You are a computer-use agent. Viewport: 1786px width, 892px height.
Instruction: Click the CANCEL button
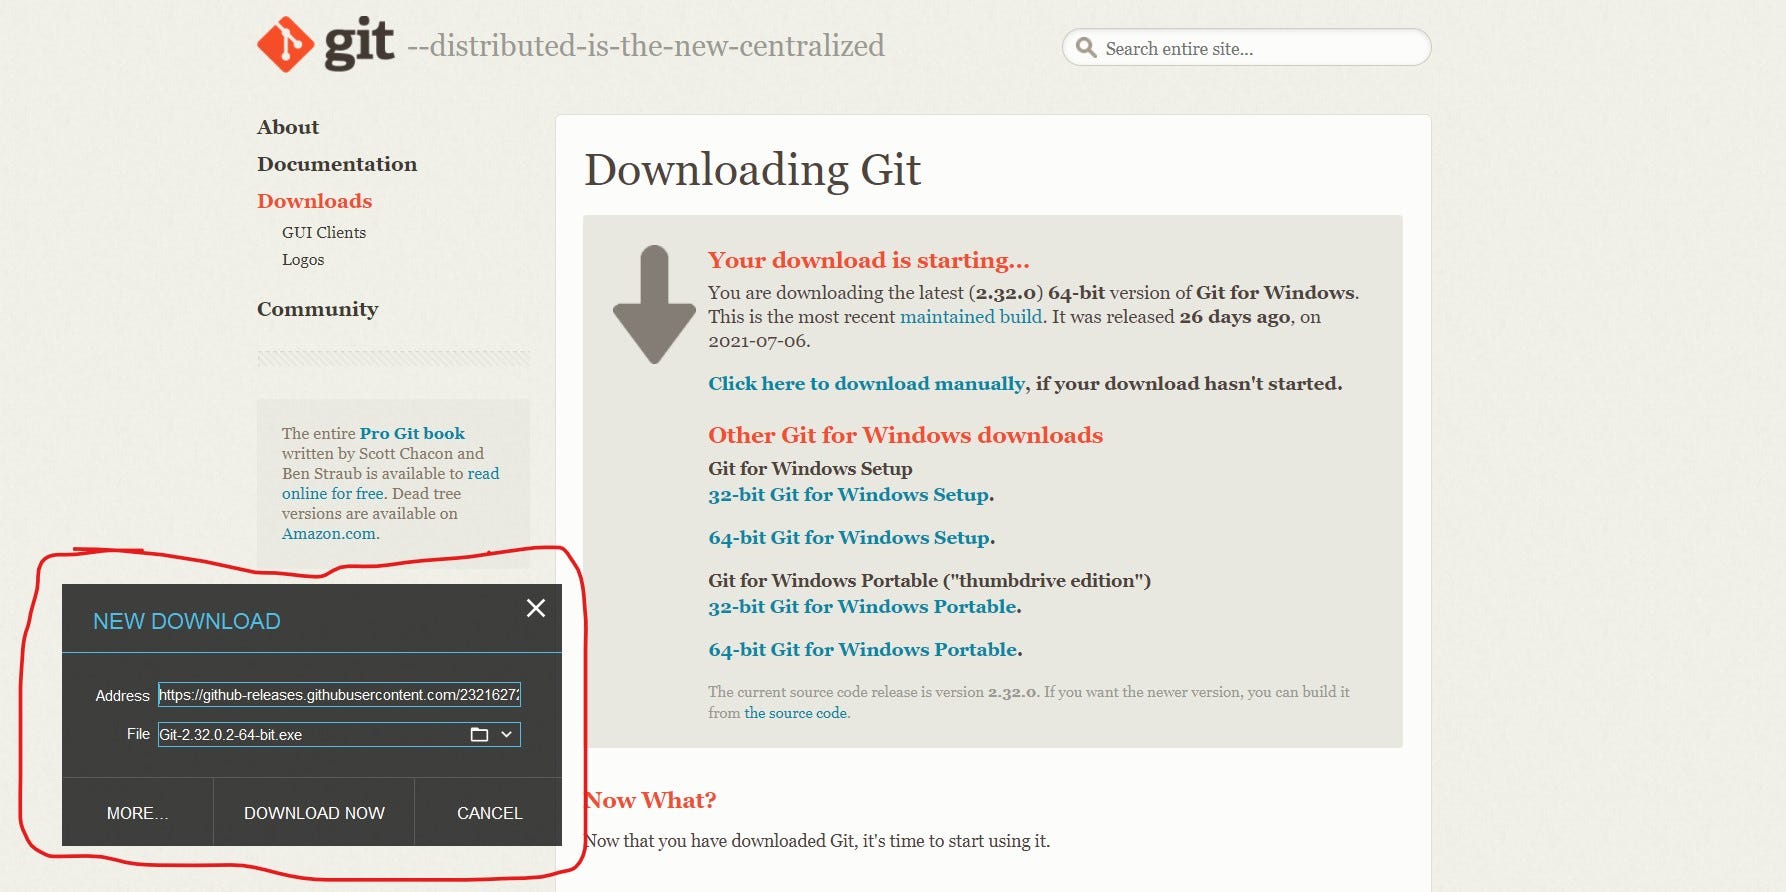(489, 813)
